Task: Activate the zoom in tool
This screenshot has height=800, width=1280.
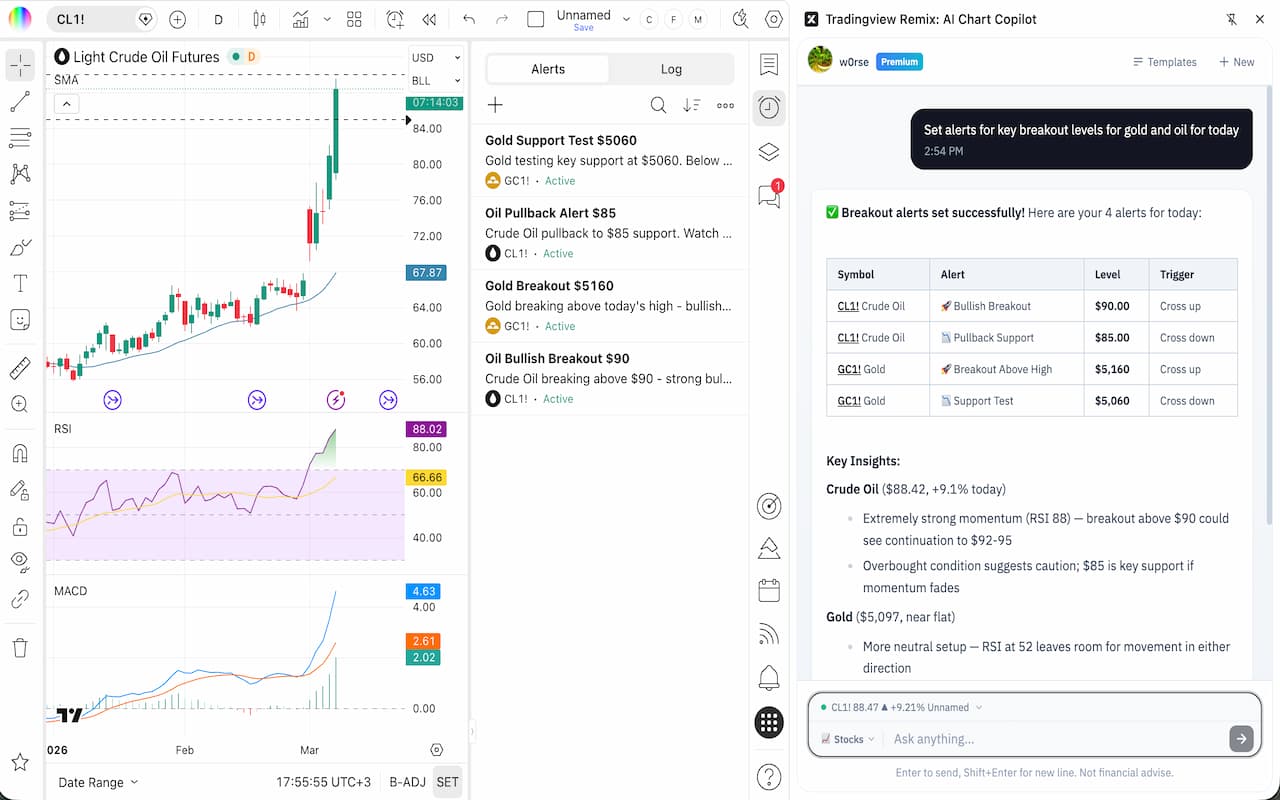Action: point(20,404)
